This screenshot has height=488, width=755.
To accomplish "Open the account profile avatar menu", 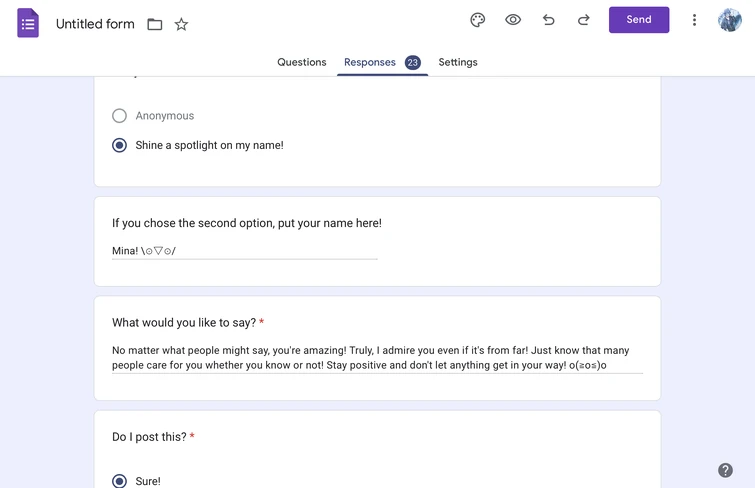I will (x=729, y=20).
